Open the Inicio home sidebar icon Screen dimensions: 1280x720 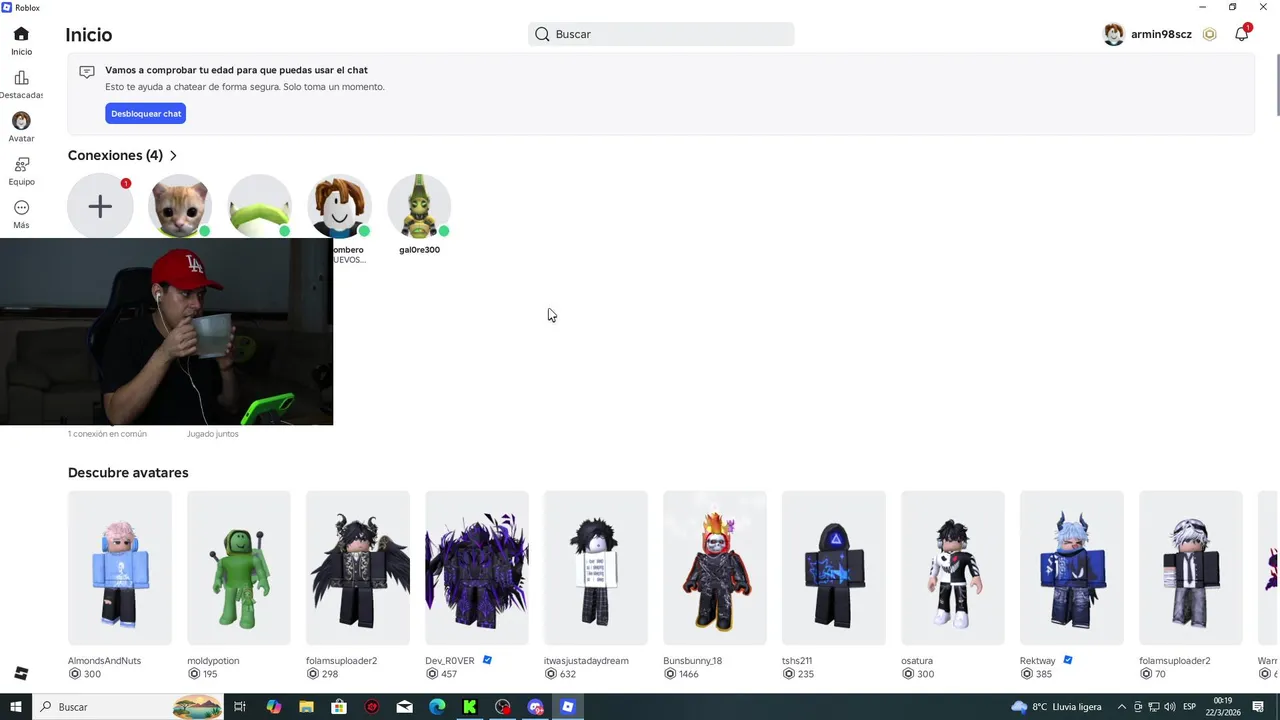click(x=21, y=34)
